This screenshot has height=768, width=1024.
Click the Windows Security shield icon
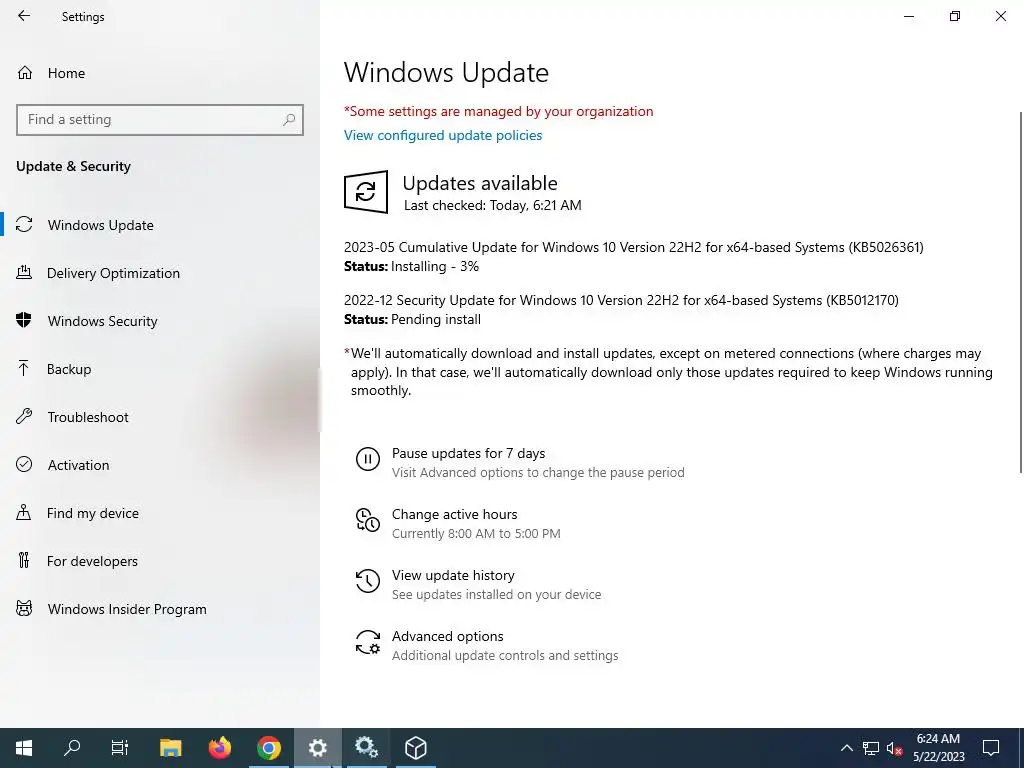point(24,320)
